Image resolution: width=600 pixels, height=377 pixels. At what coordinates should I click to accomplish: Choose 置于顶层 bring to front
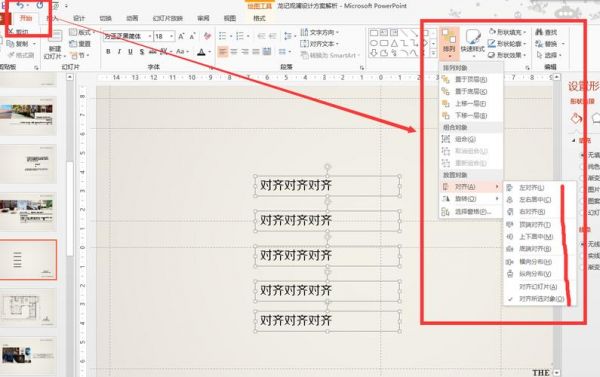point(471,80)
